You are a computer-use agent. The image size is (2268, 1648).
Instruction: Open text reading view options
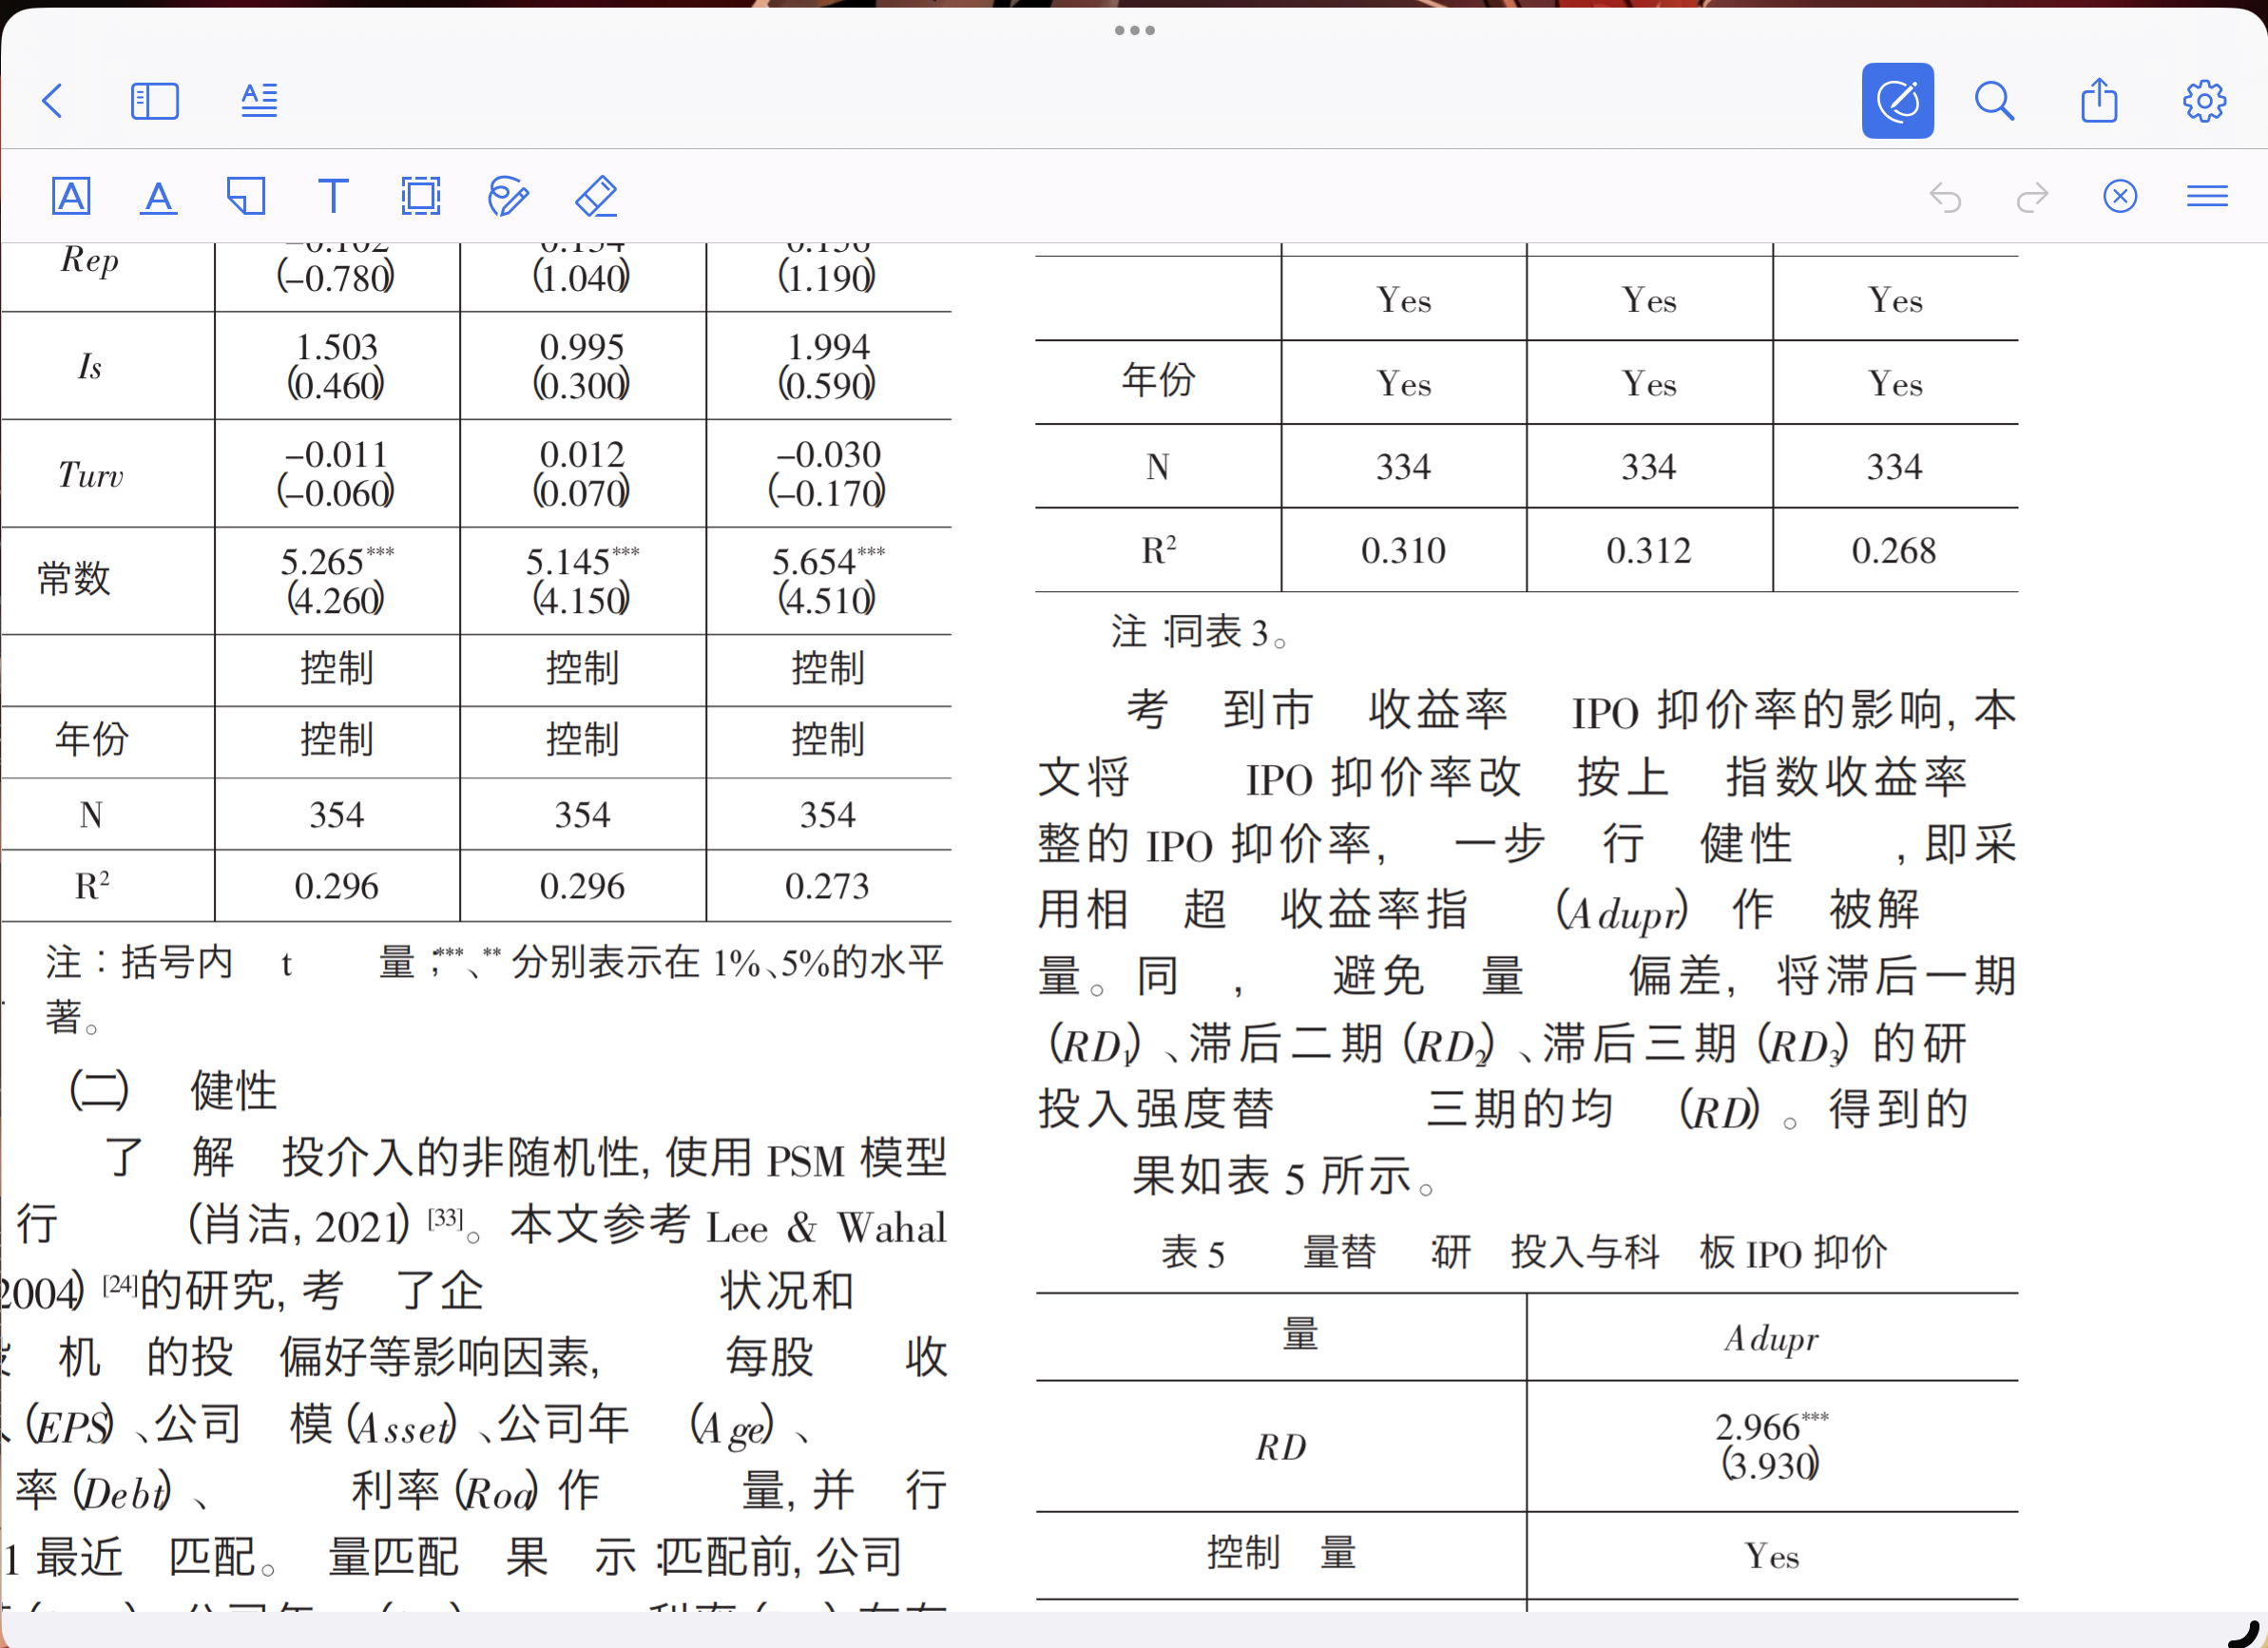point(259,101)
